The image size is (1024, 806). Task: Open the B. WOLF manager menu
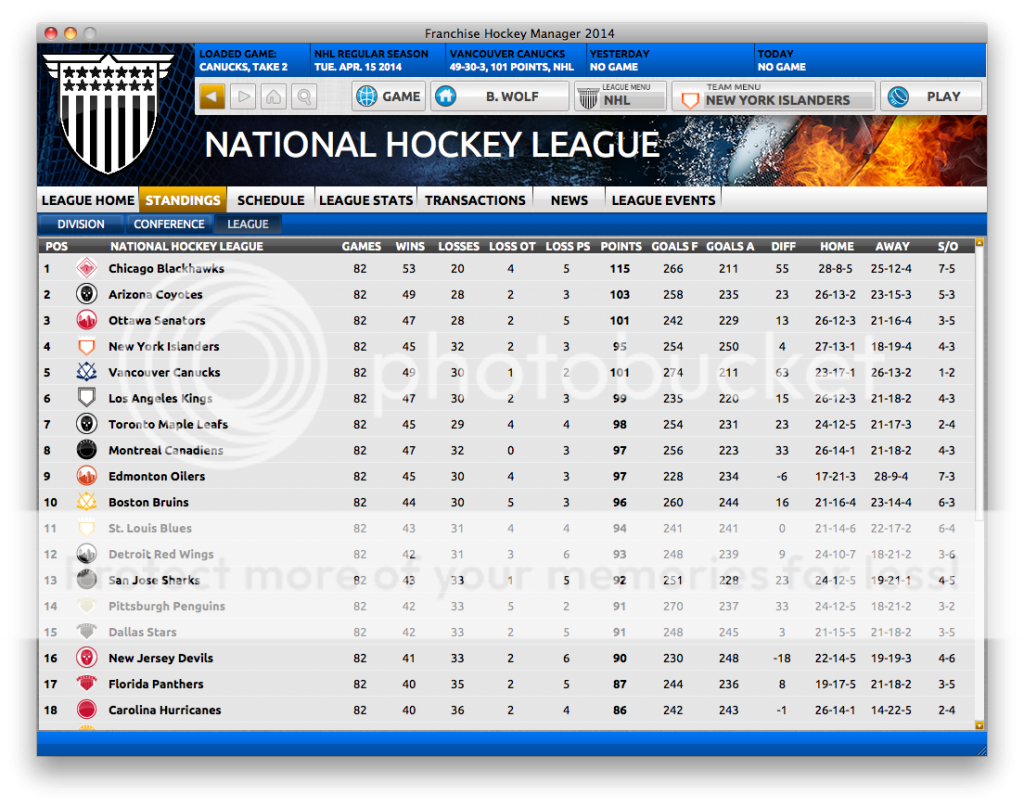point(499,97)
